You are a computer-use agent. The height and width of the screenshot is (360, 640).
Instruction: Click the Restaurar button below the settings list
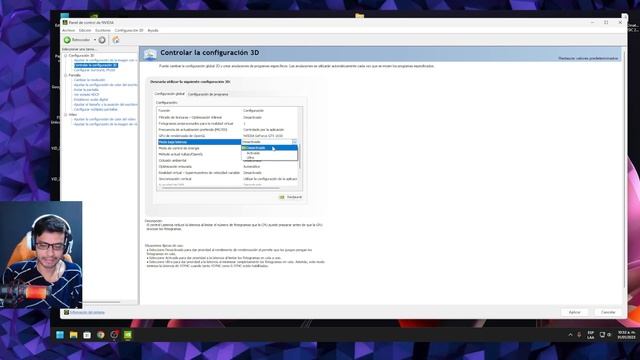(290, 197)
